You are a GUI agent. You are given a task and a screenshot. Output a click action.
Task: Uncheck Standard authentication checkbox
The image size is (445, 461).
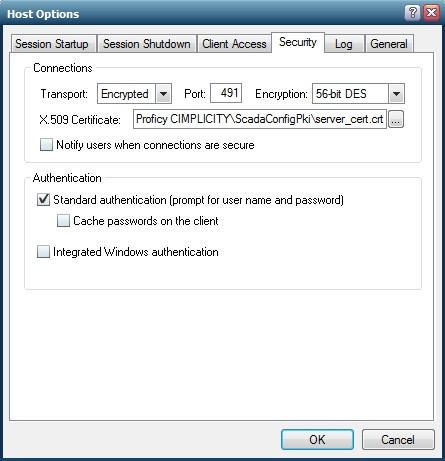[43, 200]
